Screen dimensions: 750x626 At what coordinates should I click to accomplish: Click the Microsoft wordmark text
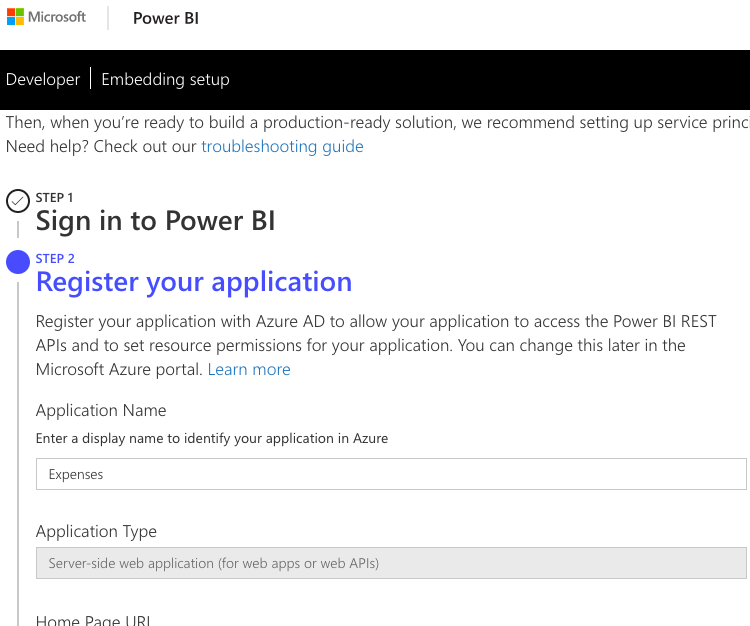(57, 17)
